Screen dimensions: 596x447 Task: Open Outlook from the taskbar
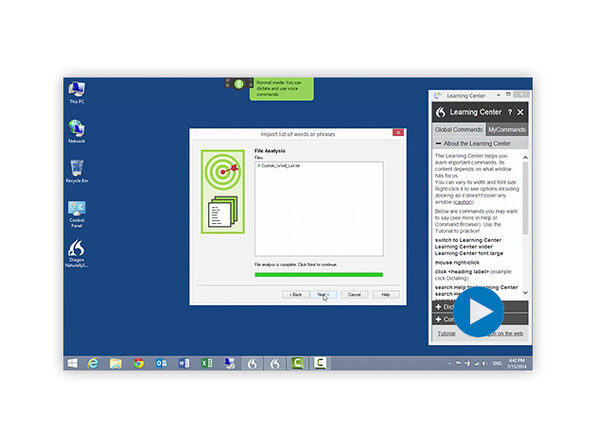161,363
